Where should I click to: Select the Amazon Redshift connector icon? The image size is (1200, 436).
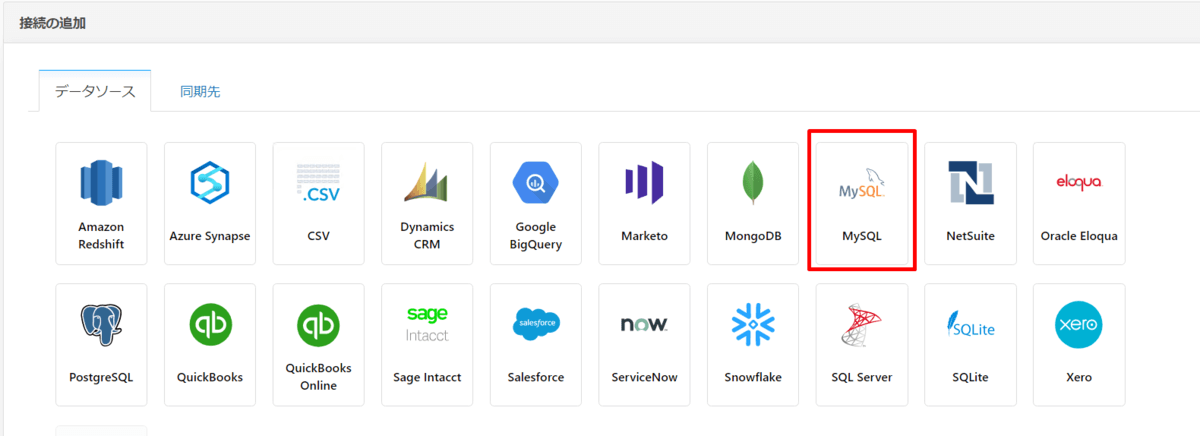coord(101,203)
